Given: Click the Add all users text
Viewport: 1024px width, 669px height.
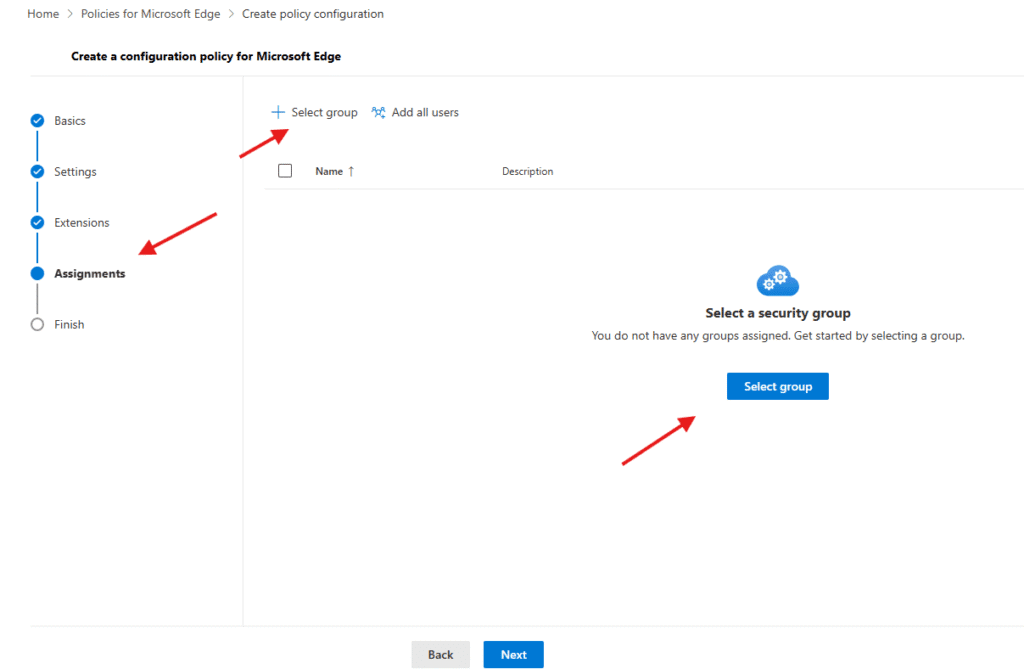Looking at the screenshot, I should tap(425, 113).
